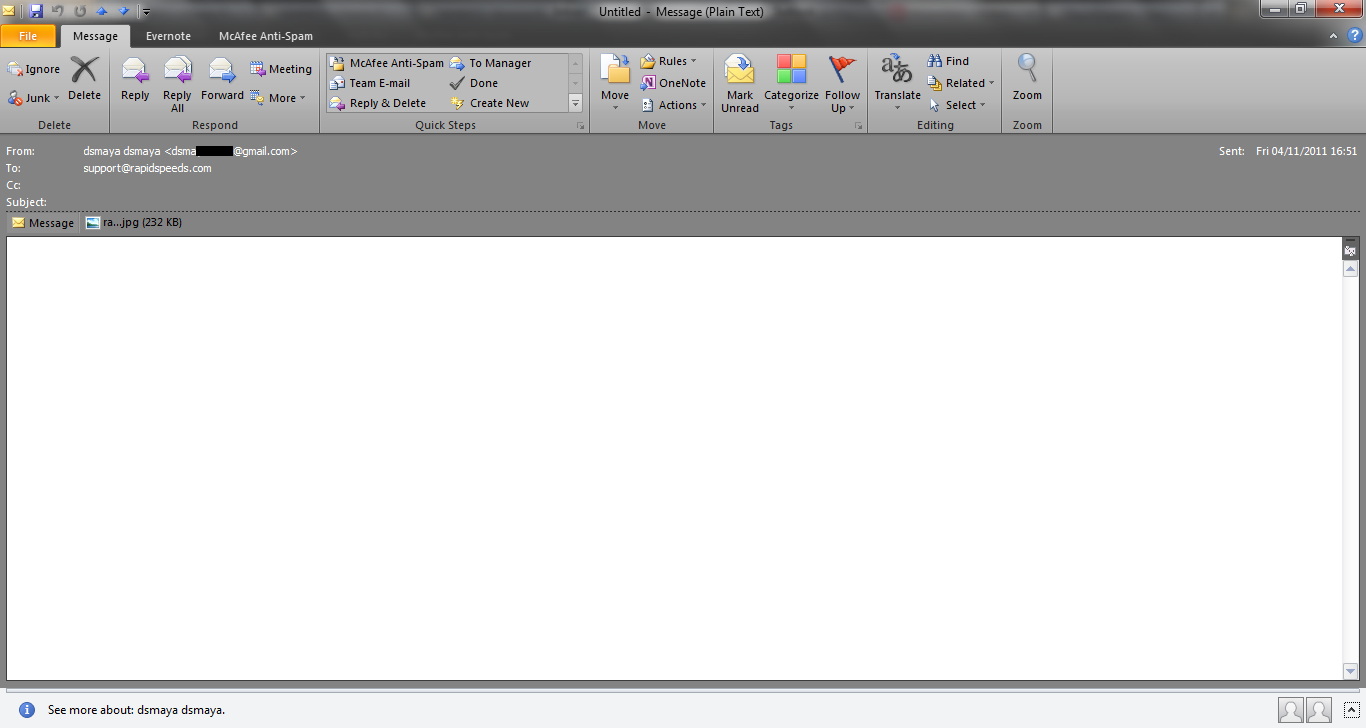Image resolution: width=1366 pixels, height=728 pixels.
Task: Switch to the Message tab
Action: [x=95, y=36]
